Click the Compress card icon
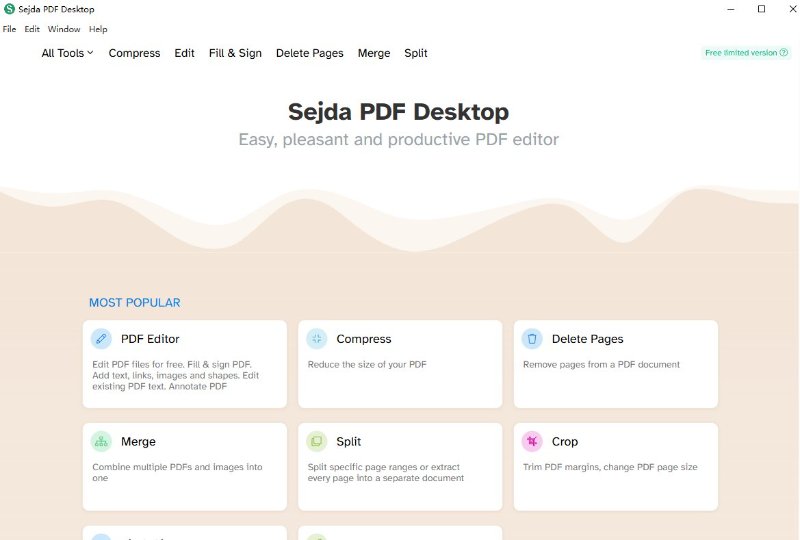800x540 pixels. point(316,339)
